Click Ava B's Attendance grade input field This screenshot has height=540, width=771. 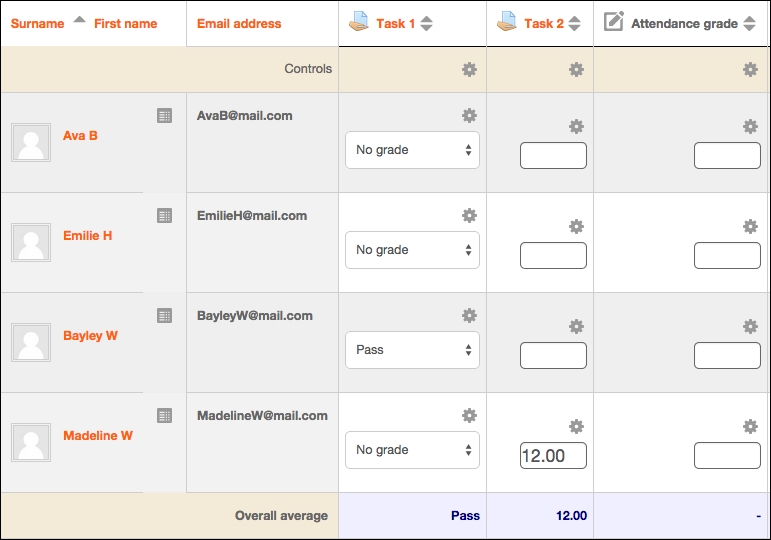[x=727, y=156]
